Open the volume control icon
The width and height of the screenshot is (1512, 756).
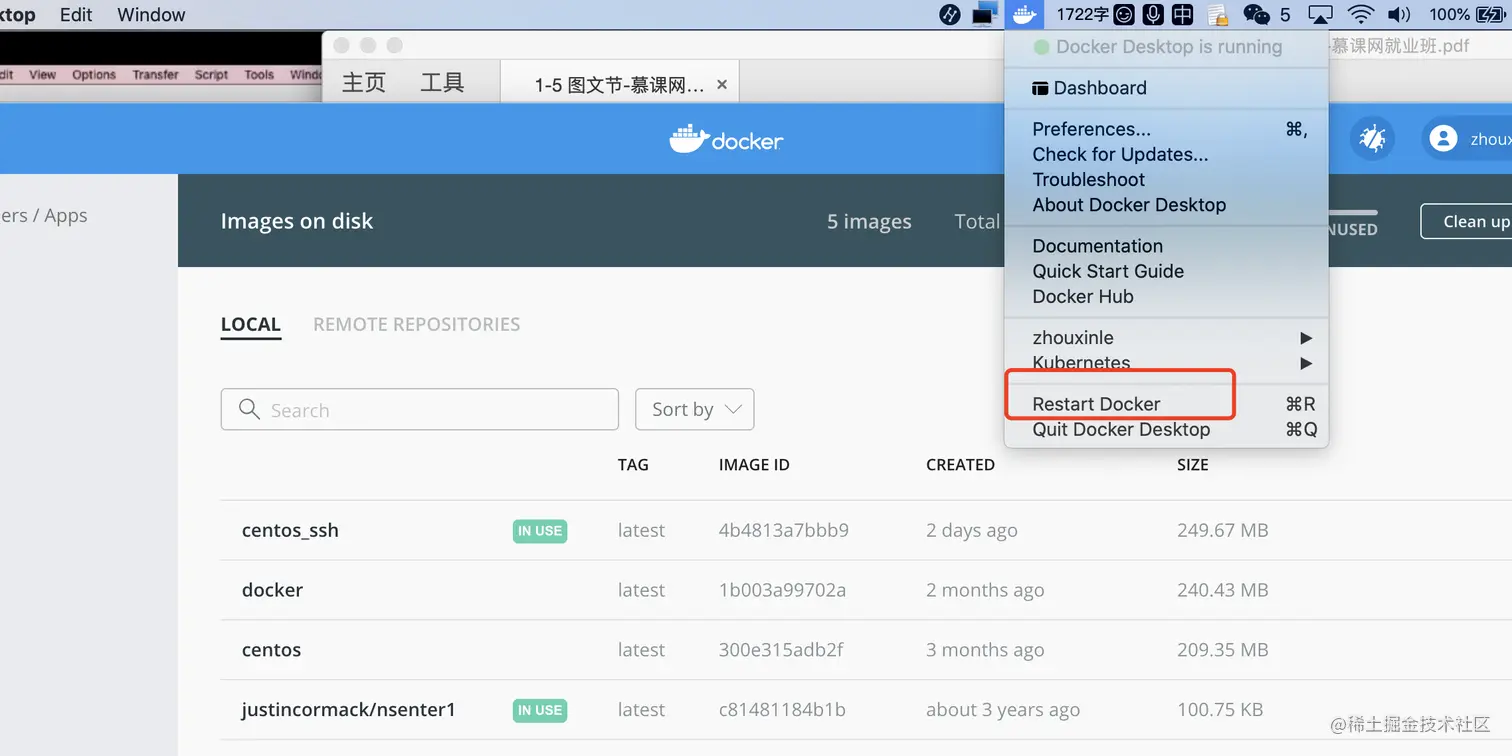pos(1399,14)
